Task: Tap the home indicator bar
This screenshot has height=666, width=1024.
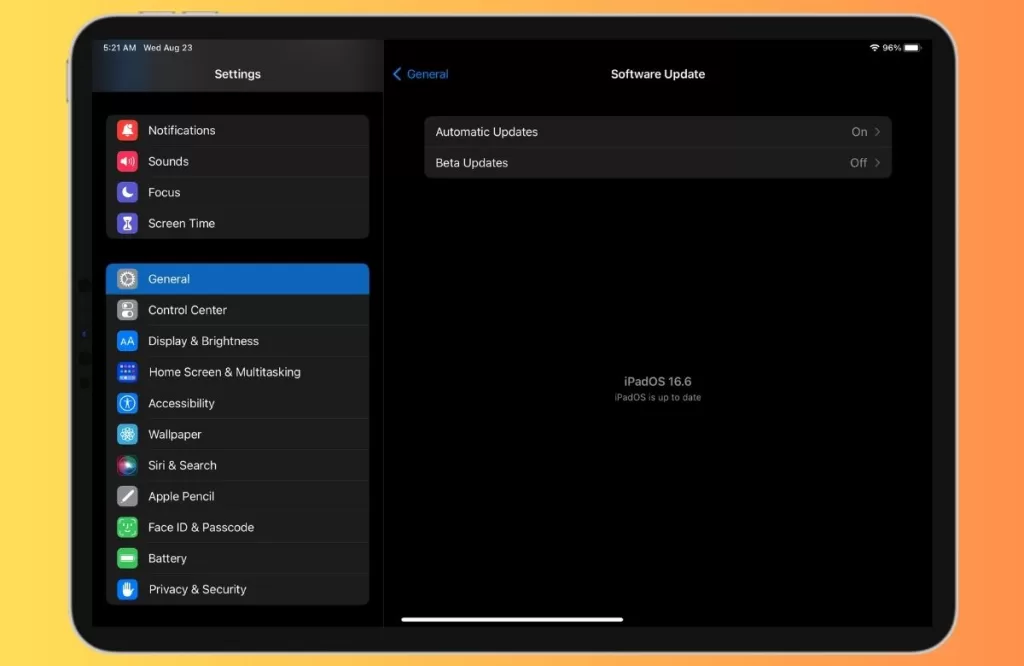Action: [512, 619]
